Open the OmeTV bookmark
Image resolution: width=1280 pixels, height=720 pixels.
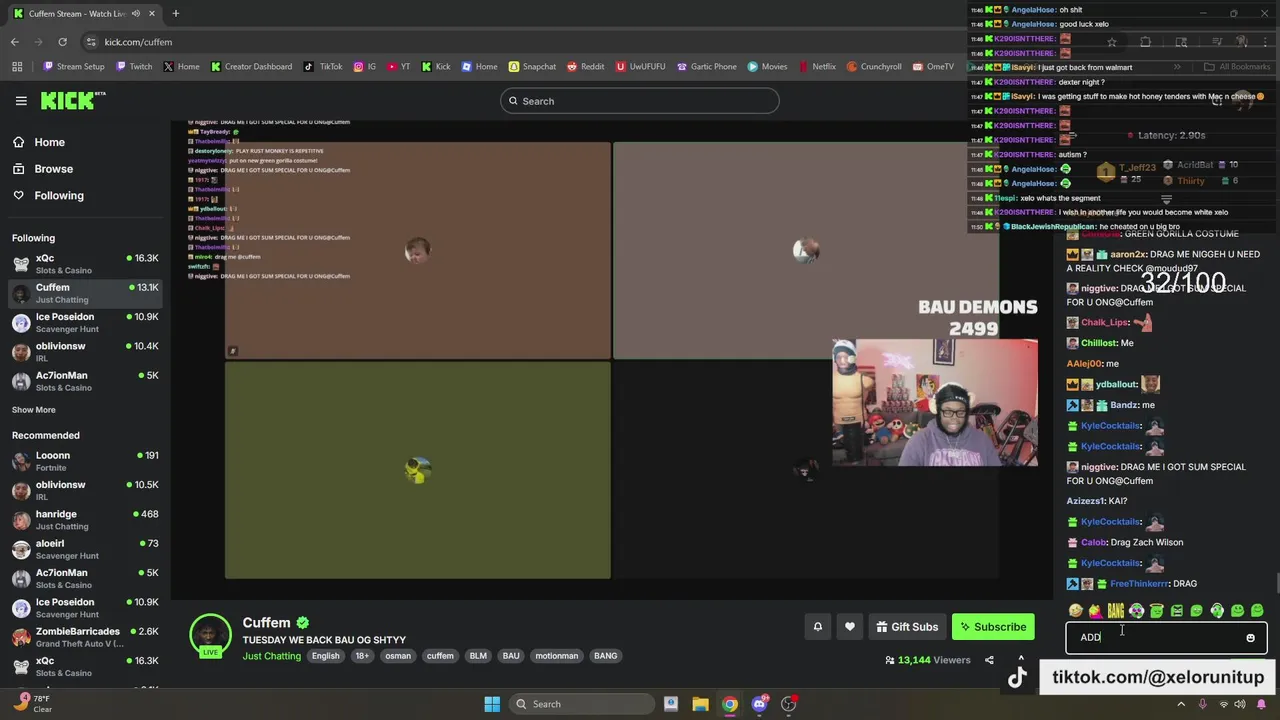coord(933,67)
